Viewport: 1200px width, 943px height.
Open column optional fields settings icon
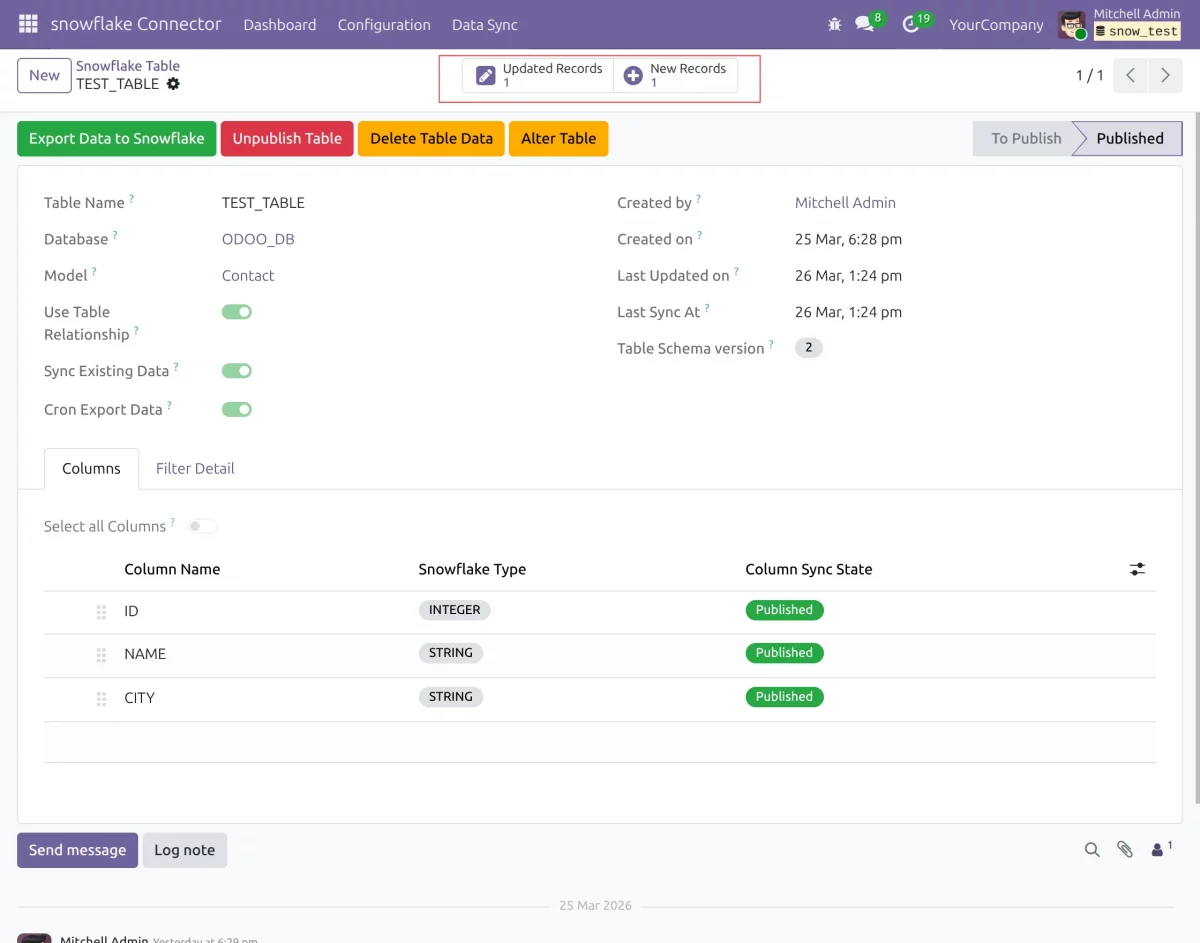point(1137,569)
